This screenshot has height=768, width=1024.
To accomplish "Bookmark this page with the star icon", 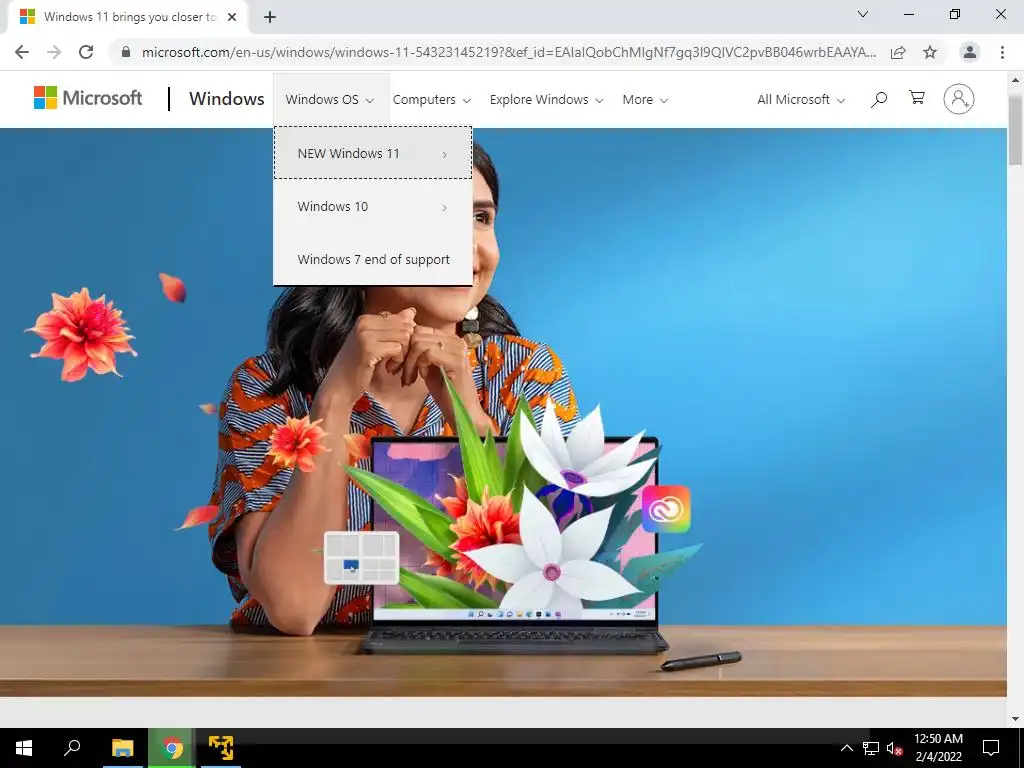I will (930, 52).
